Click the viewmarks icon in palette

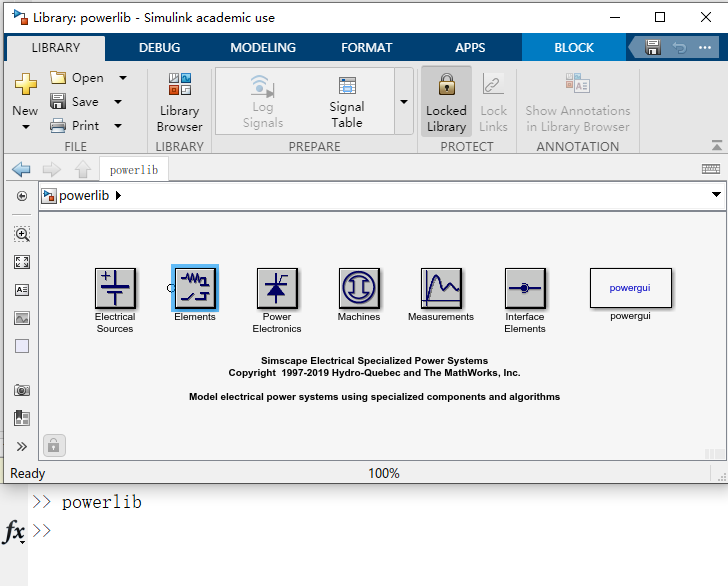coord(22,418)
